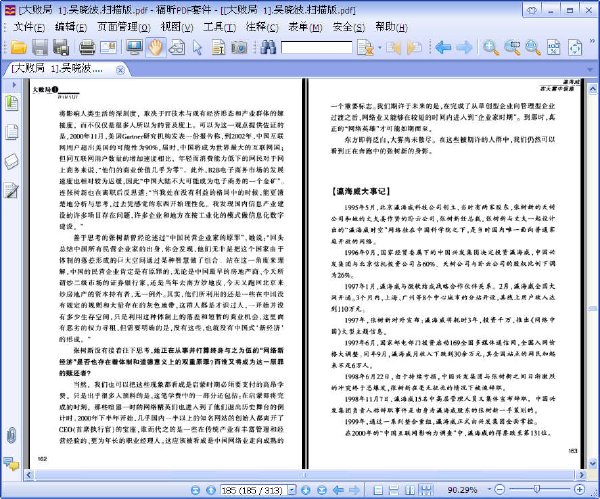
Task: Toggle continuous facing-pages layout view
Action: coord(426,490)
